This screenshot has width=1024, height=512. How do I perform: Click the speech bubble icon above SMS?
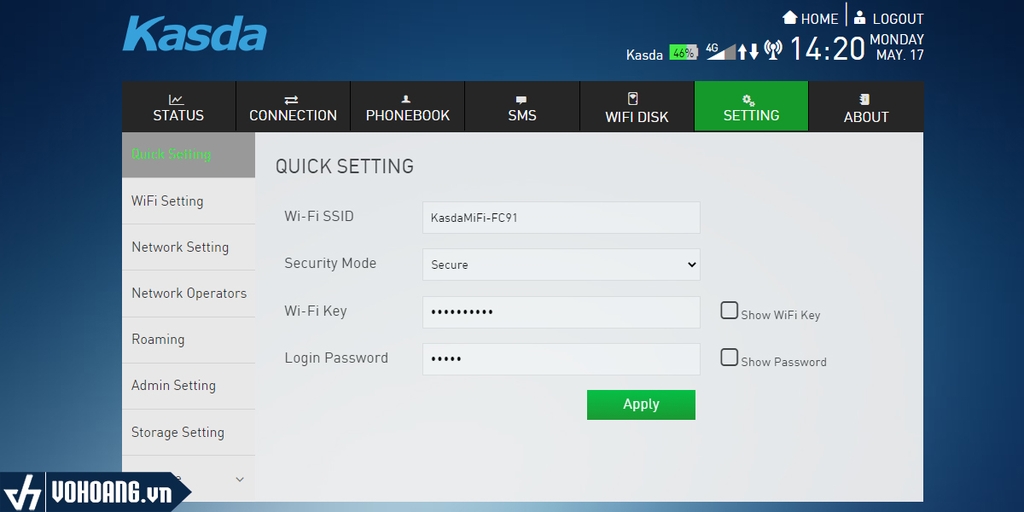click(520, 101)
